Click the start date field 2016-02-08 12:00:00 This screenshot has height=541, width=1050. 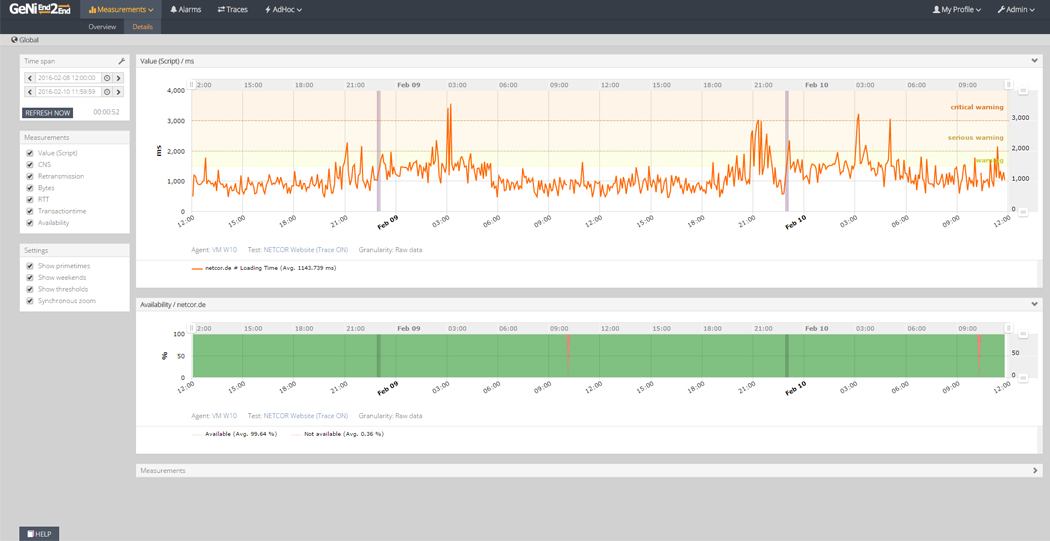click(x=68, y=78)
